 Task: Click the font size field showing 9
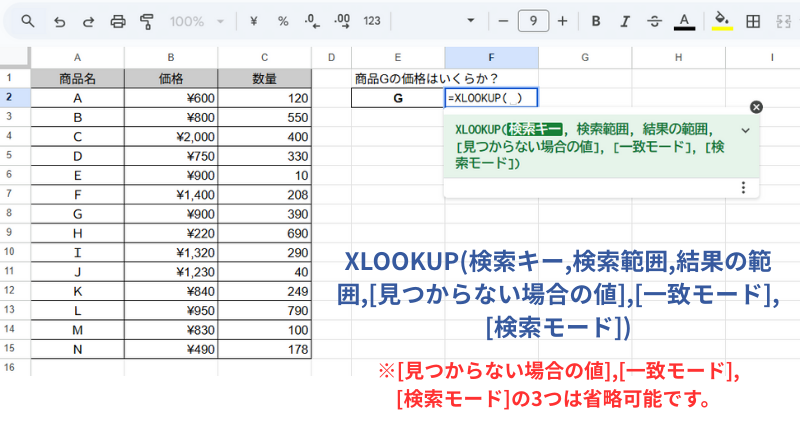tap(533, 21)
